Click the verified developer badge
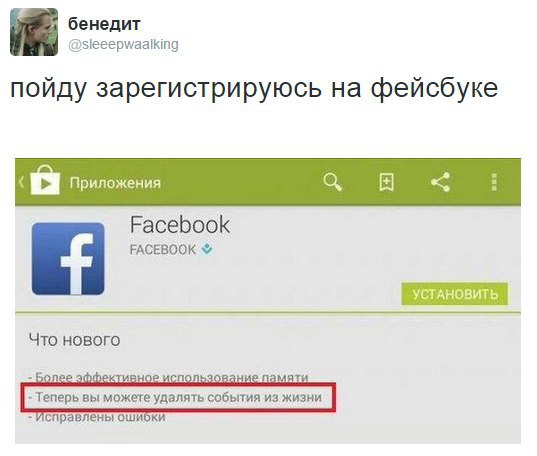Viewport: 537px width, 456px height. point(207,249)
